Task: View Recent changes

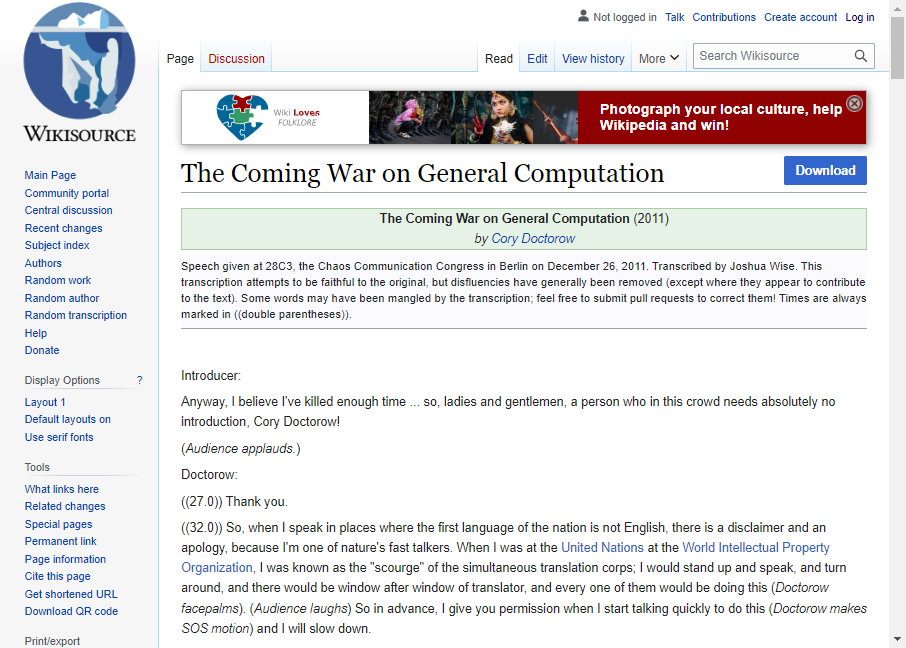Action: coord(63,228)
